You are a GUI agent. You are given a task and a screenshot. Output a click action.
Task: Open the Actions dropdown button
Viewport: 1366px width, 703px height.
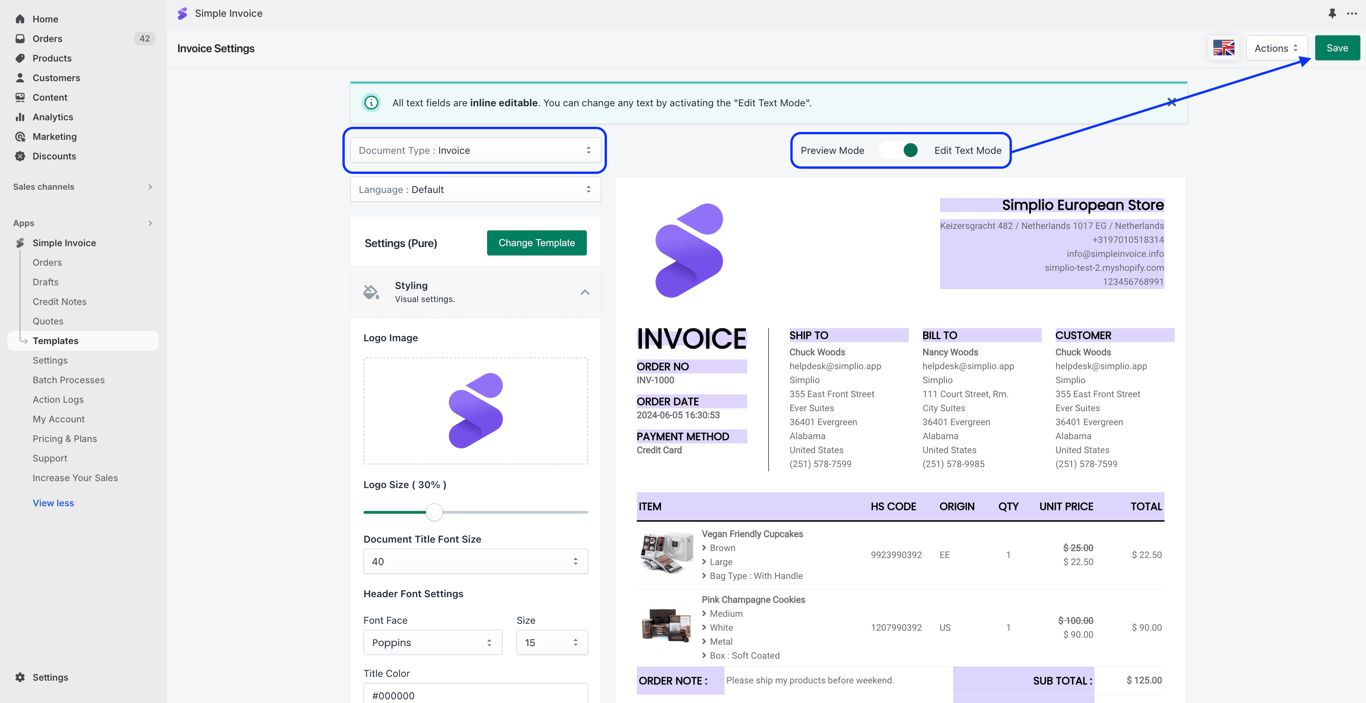pyautogui.click(x=1276, y=48)
